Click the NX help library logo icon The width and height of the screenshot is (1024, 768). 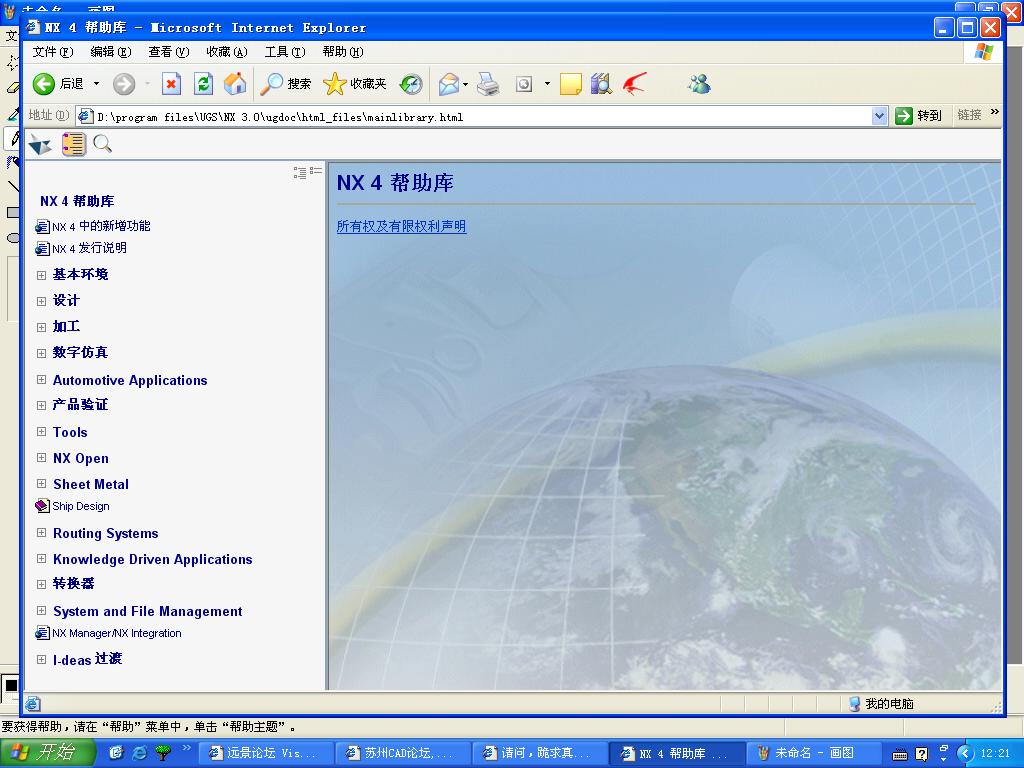40,144
